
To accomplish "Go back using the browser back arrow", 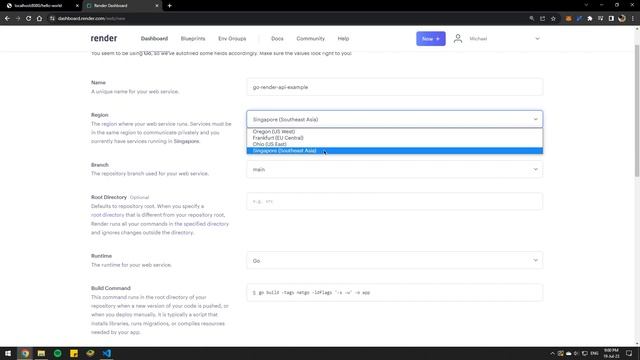I will tap(7, 18).
